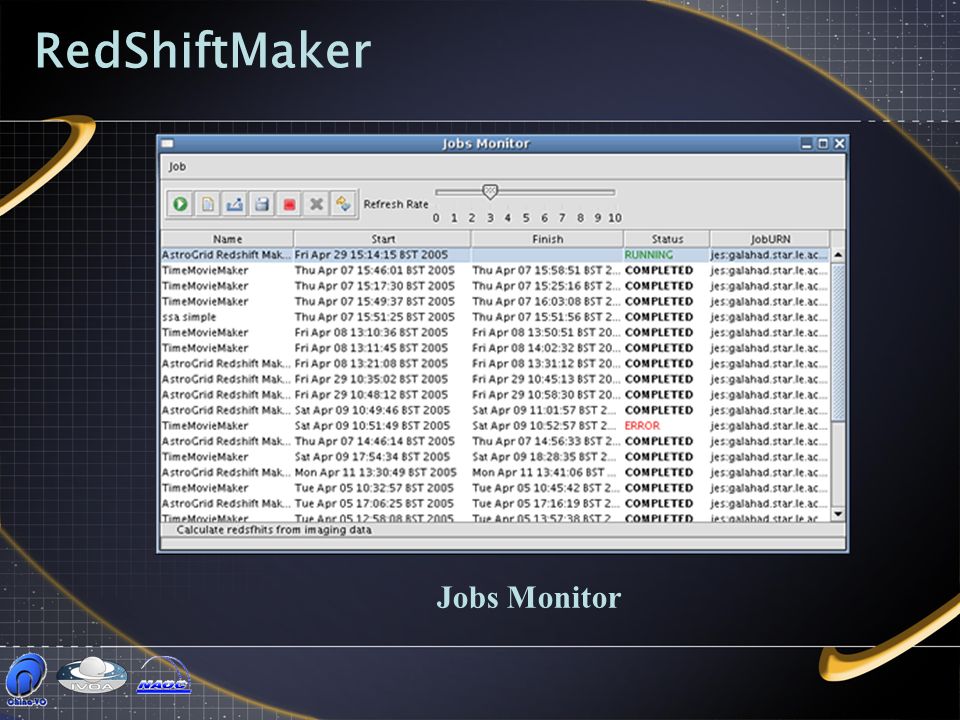Screen dimensions: 960x720
Task: Click finish time starting 'Sat Apr 09 10:52:57'
Action: click(x=544, y=426)
